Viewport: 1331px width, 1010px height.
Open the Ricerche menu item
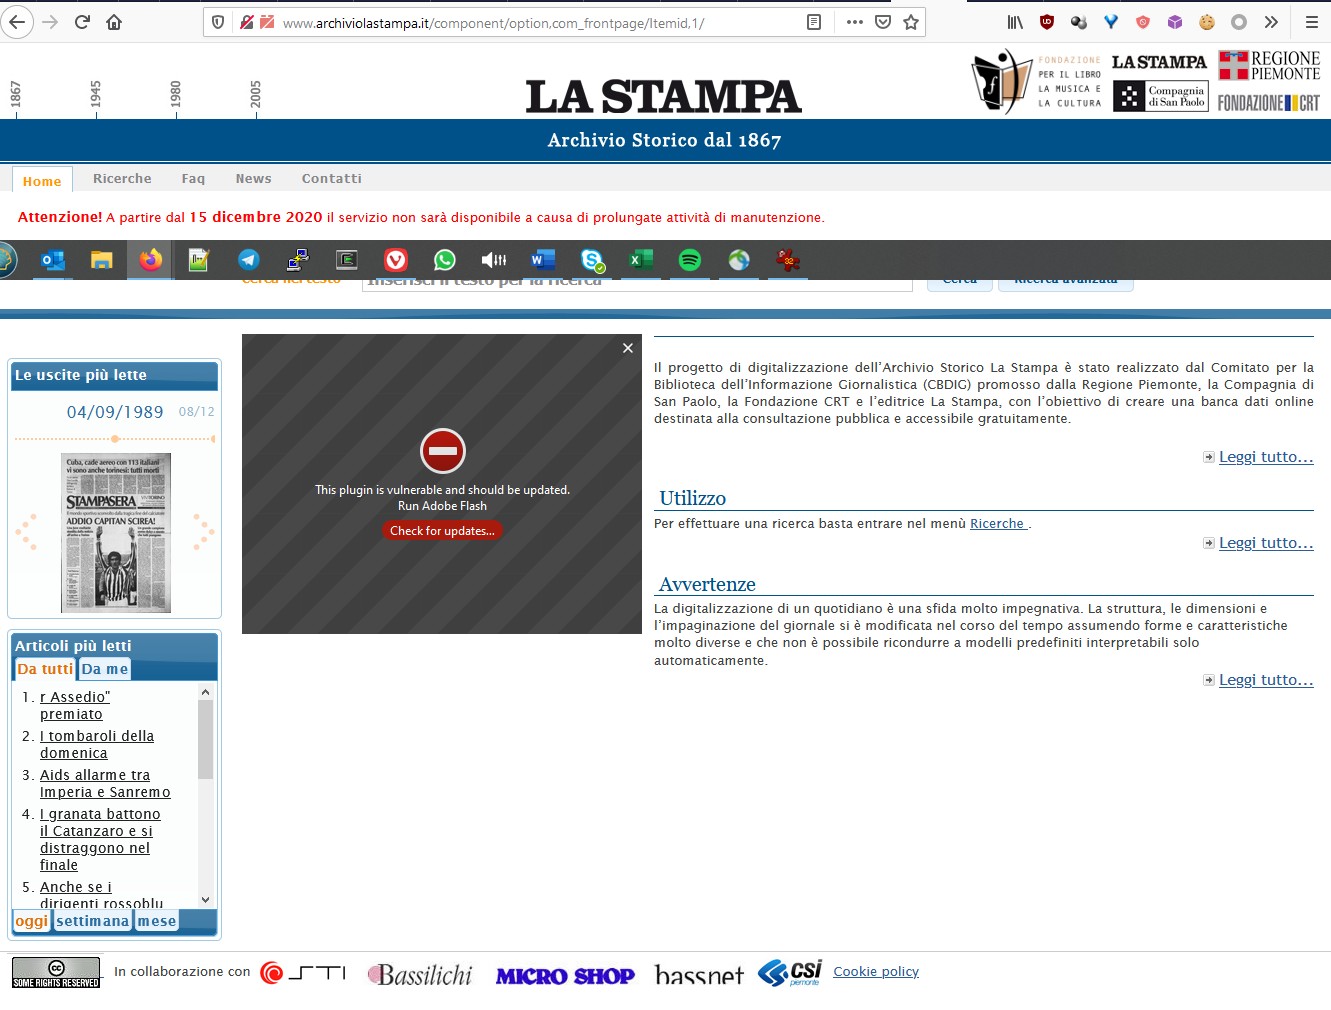[x=122, y=178]
